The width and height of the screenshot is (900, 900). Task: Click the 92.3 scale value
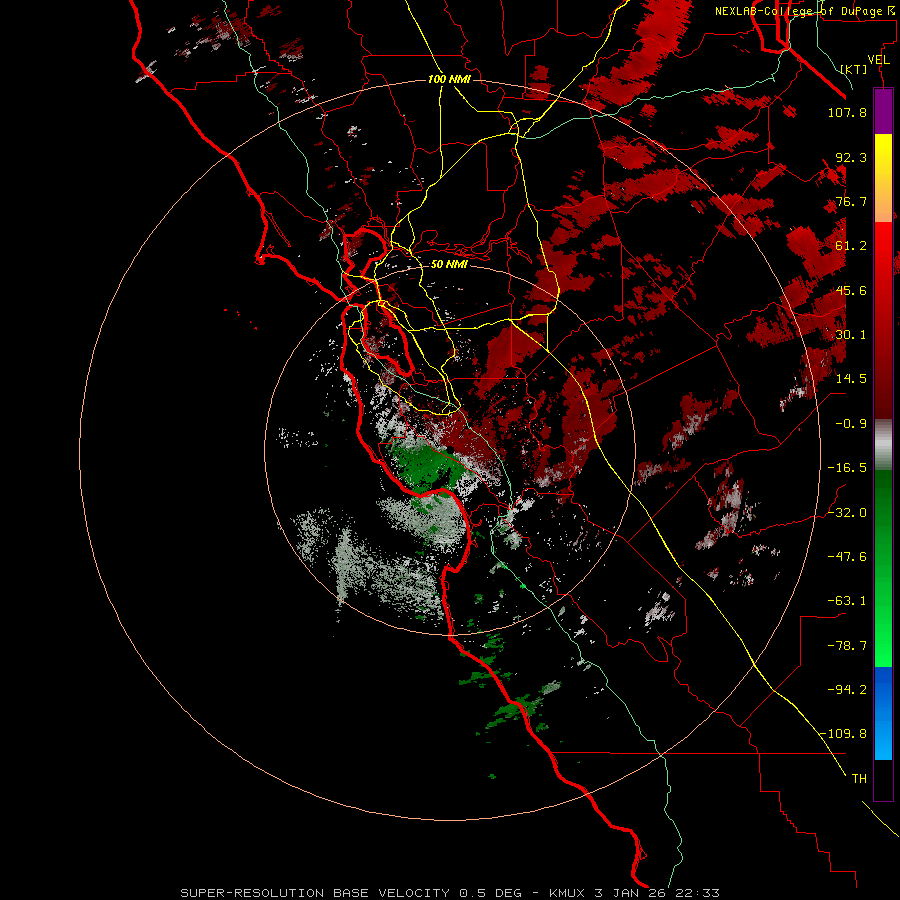851,157
